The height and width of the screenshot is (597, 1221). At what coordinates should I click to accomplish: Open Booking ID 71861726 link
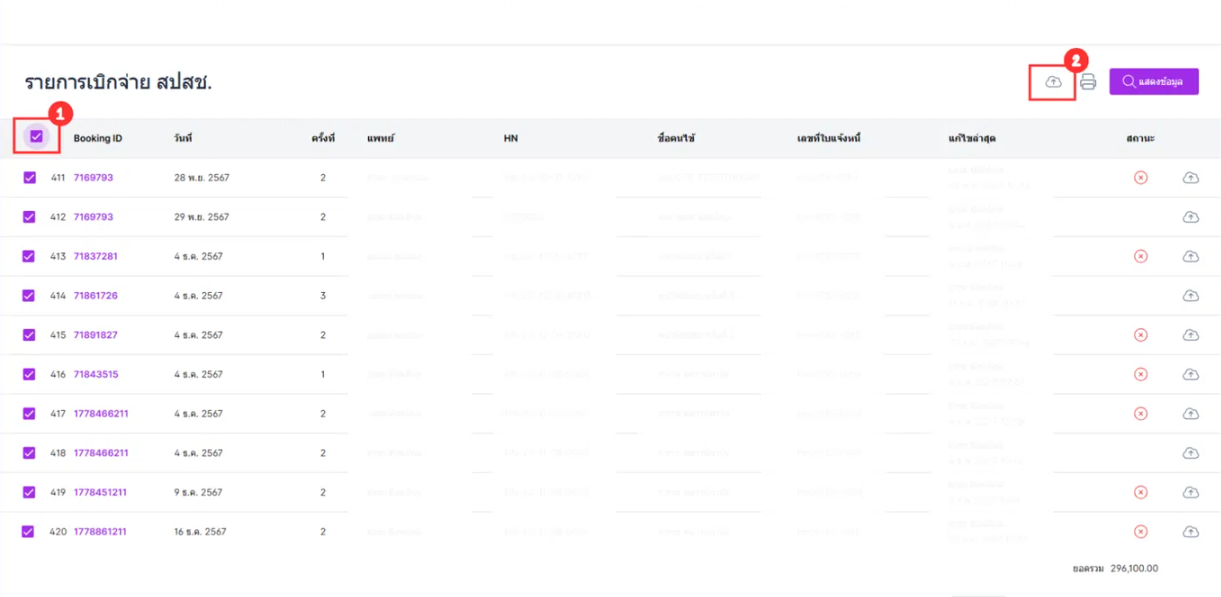pyautogui.click(x=96, y=296)
